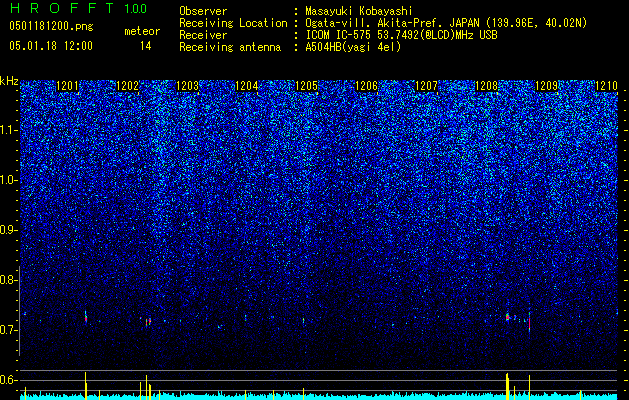Click the date stamp 05.01.18 12:00
This screenshot has height=400, width=629.
pyautogui.click(x=51, y=46)
